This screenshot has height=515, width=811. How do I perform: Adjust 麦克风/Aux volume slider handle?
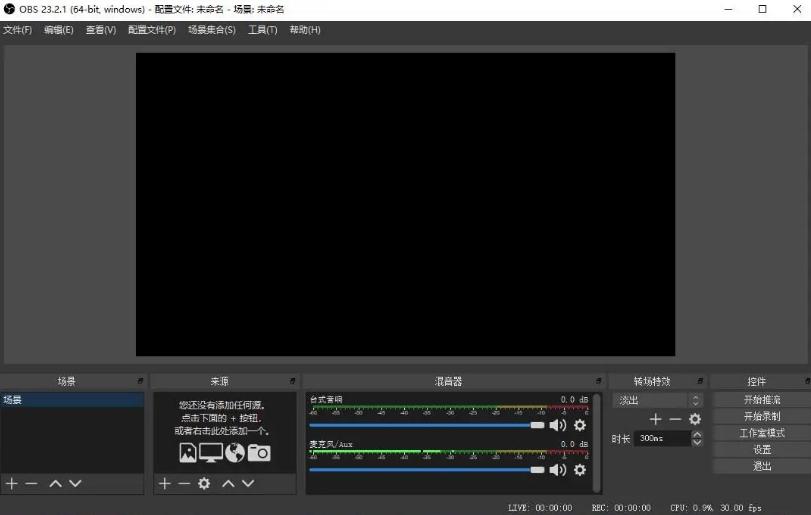click(537, 469)
